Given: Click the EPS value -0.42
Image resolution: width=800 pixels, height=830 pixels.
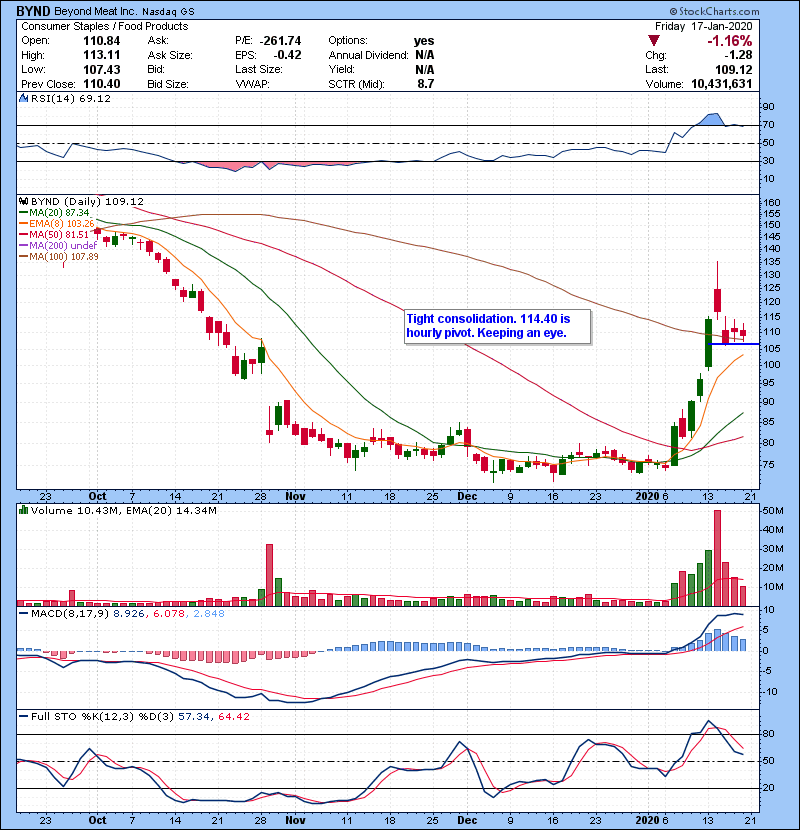Looking at the screenshot, I should click(x=287, y=55).
